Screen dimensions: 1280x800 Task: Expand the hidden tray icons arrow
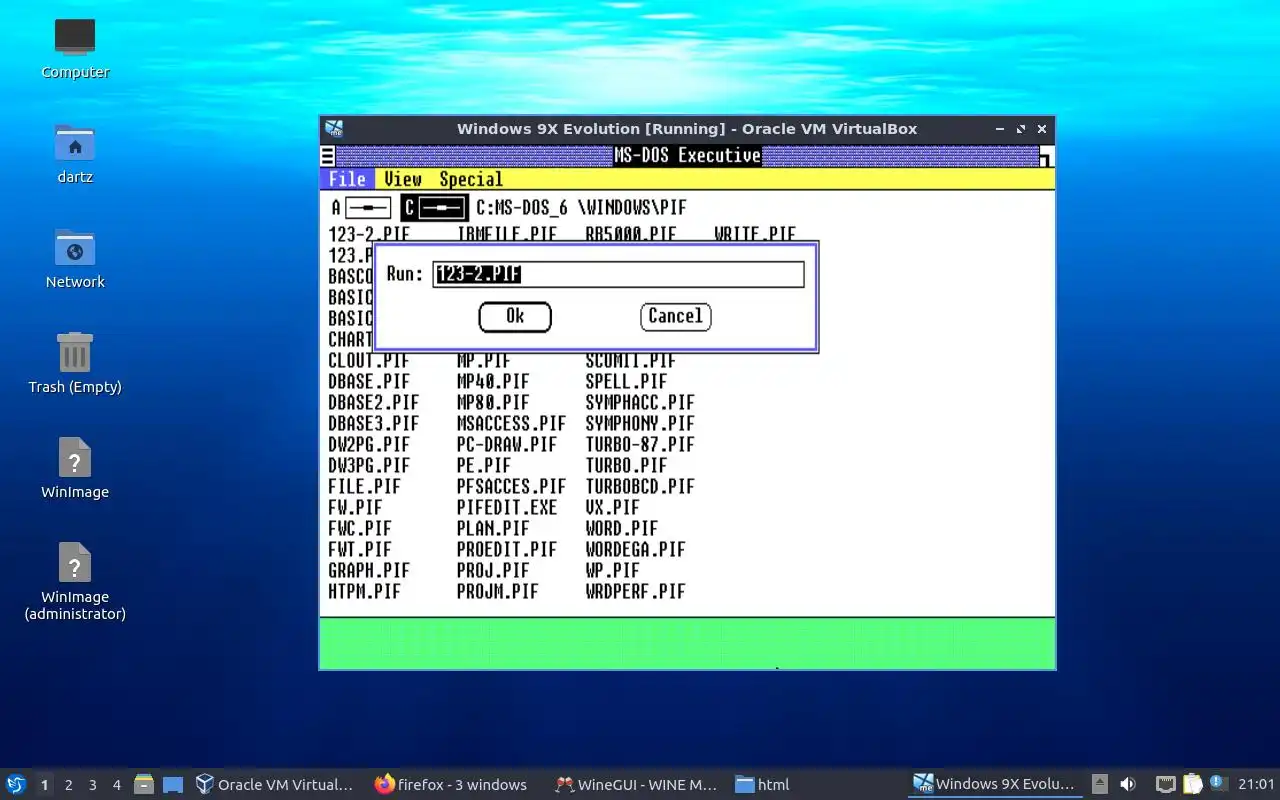pos(1099,784)
